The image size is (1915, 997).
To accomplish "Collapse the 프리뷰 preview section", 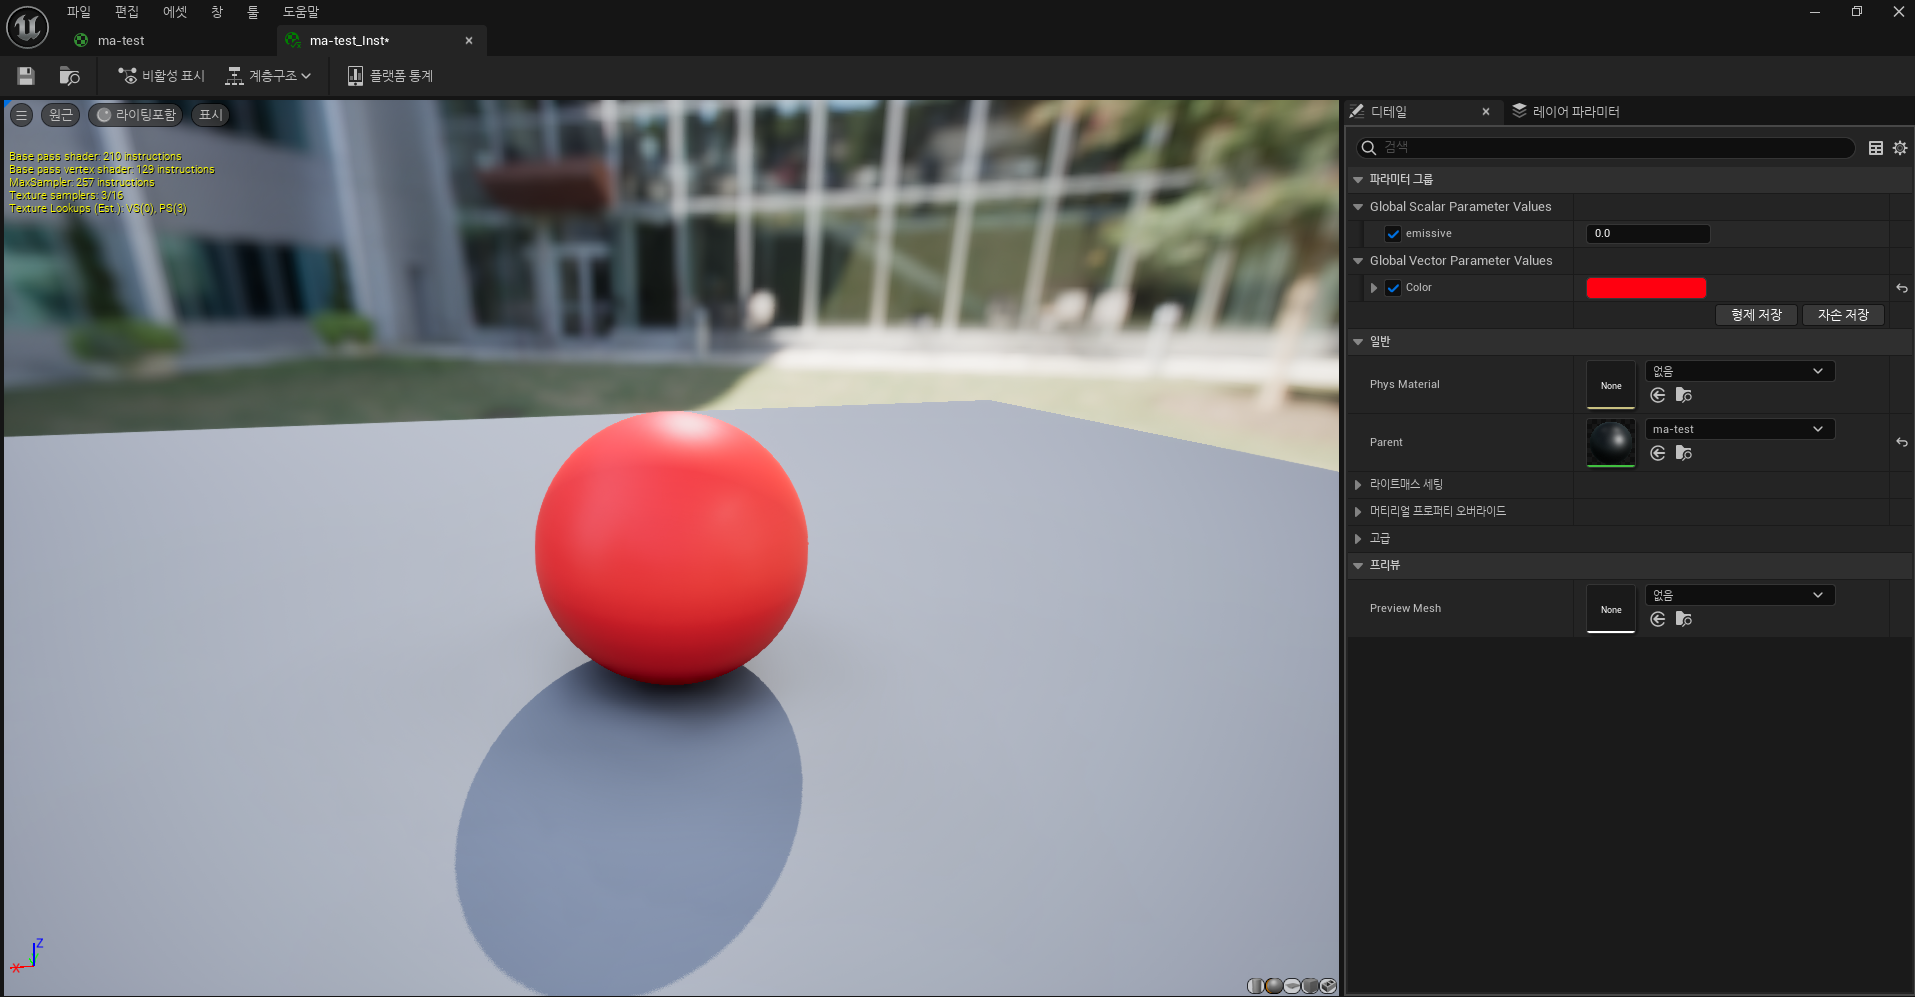I will pyautogui.click(x=1358, y=565).
